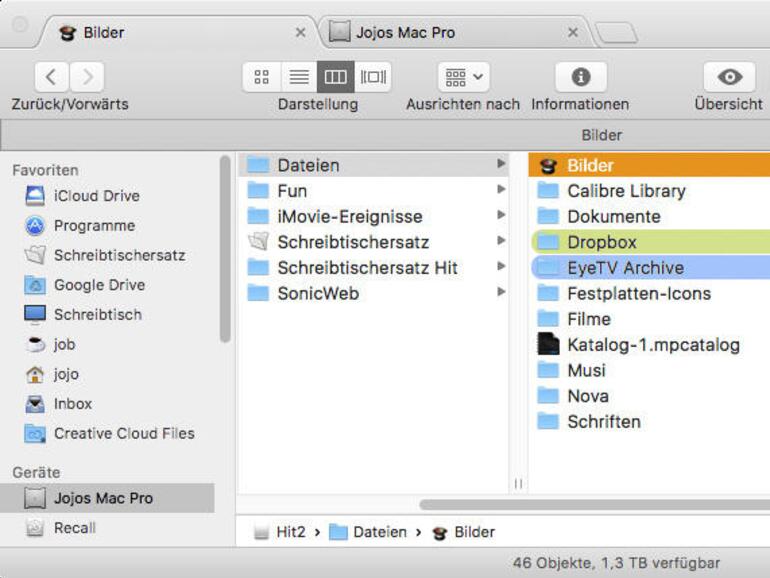Select the Festplatten-Icons folder
The height and width of the screenshot is (578, 770).
click(649, 294)
